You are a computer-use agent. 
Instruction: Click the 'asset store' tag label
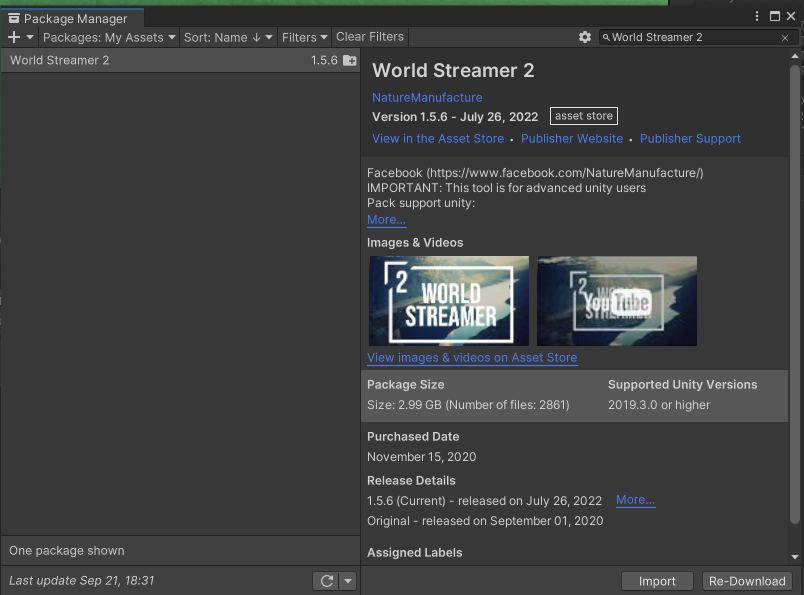(584, 116)
